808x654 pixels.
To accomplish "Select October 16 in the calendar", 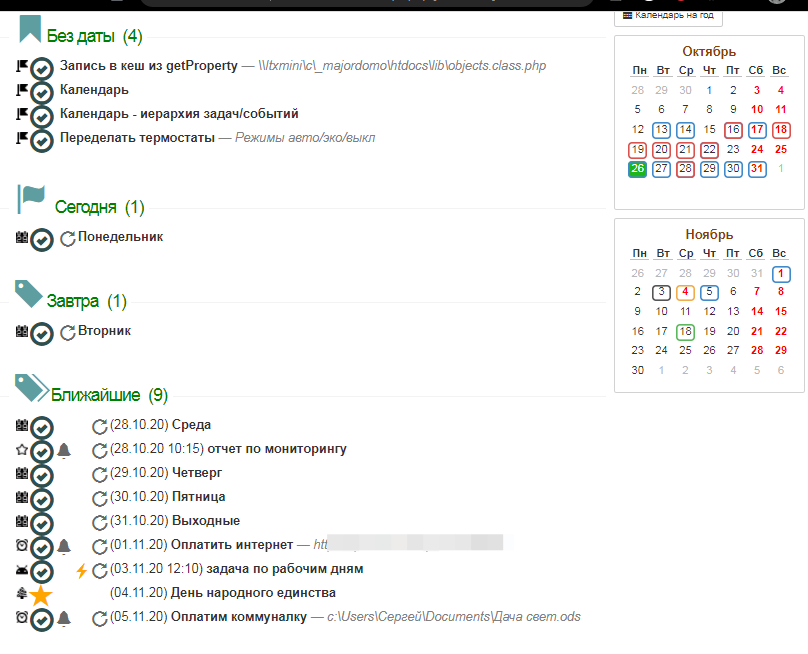I will (733, 130).
